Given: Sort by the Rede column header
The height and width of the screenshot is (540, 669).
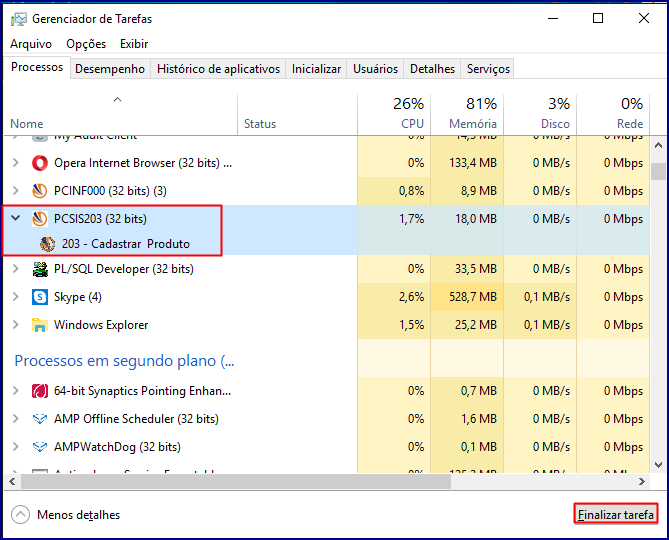Looking at the screenshot, I should point(613,114).
